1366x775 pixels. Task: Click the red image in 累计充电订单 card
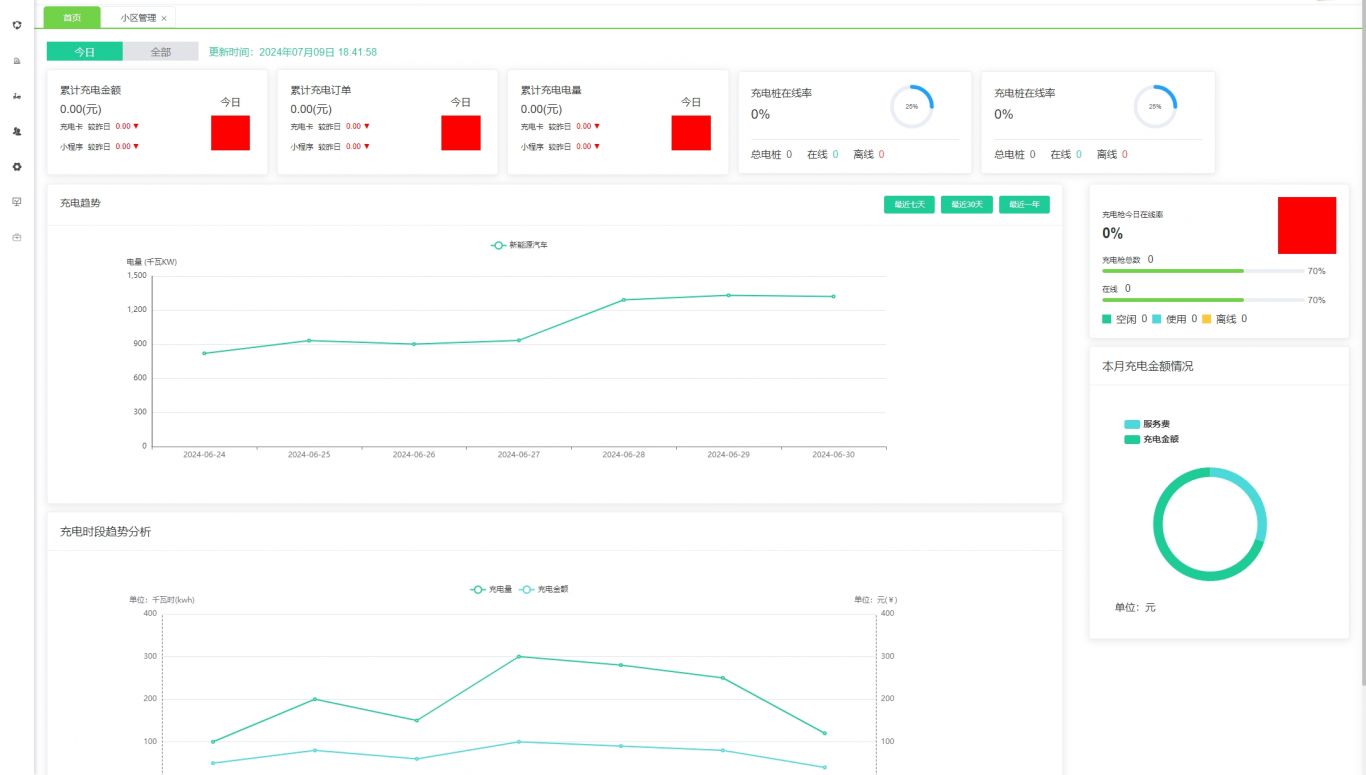point(461,133)
